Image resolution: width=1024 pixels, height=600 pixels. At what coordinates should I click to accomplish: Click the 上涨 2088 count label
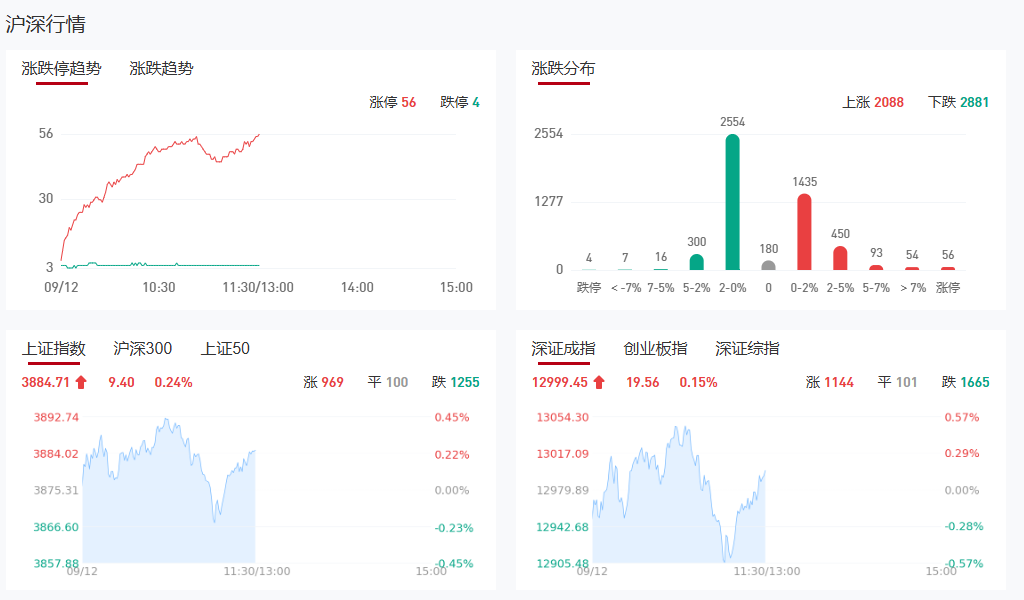tap(873, 102)
